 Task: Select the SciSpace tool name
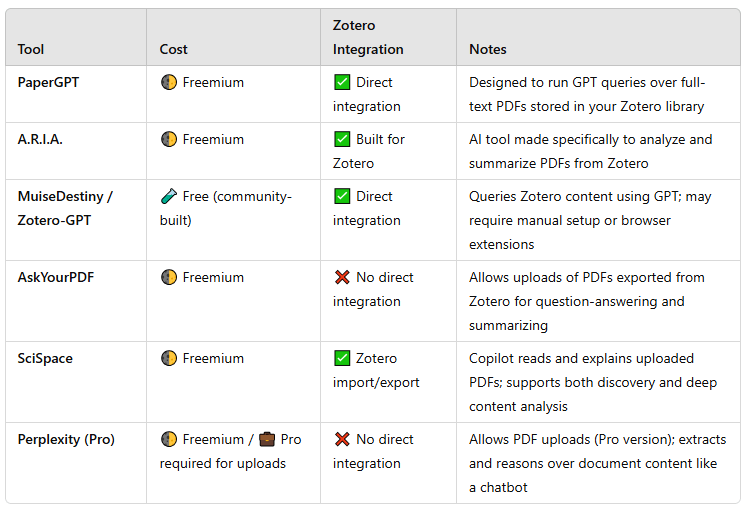coord(45,358)
